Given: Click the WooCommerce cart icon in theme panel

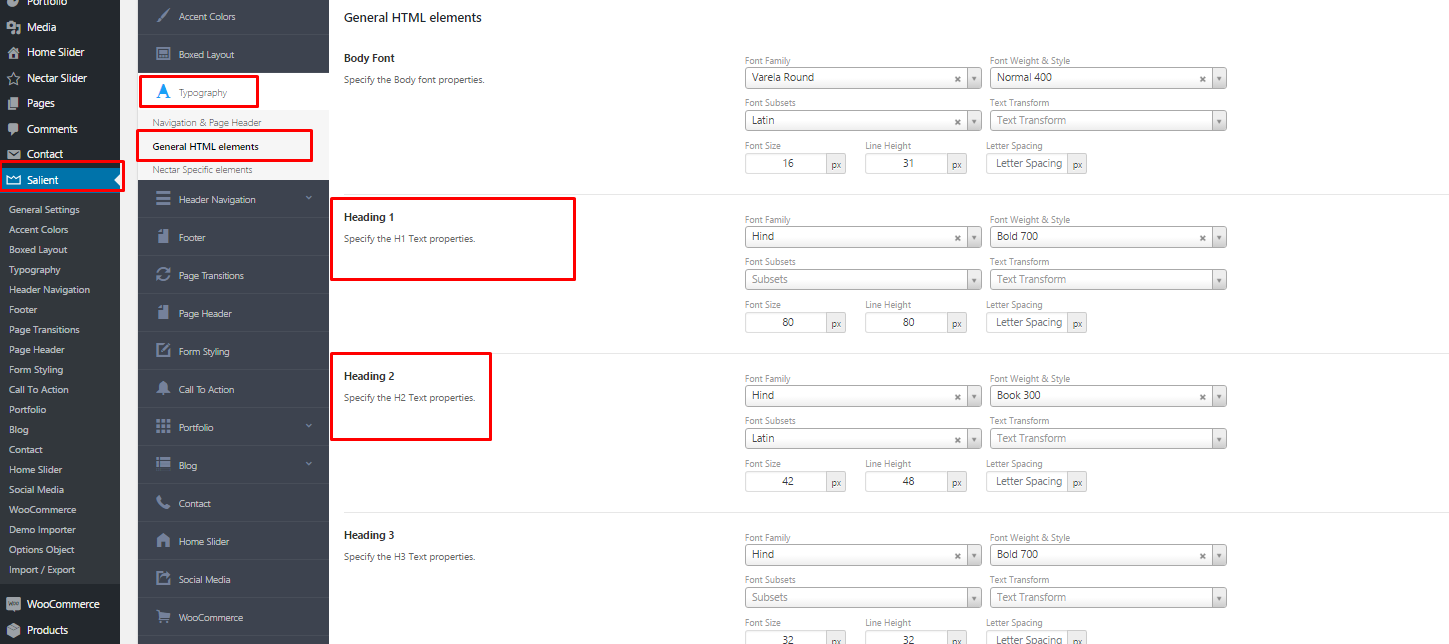Looking at the screenshot, I should pos(162,616).
